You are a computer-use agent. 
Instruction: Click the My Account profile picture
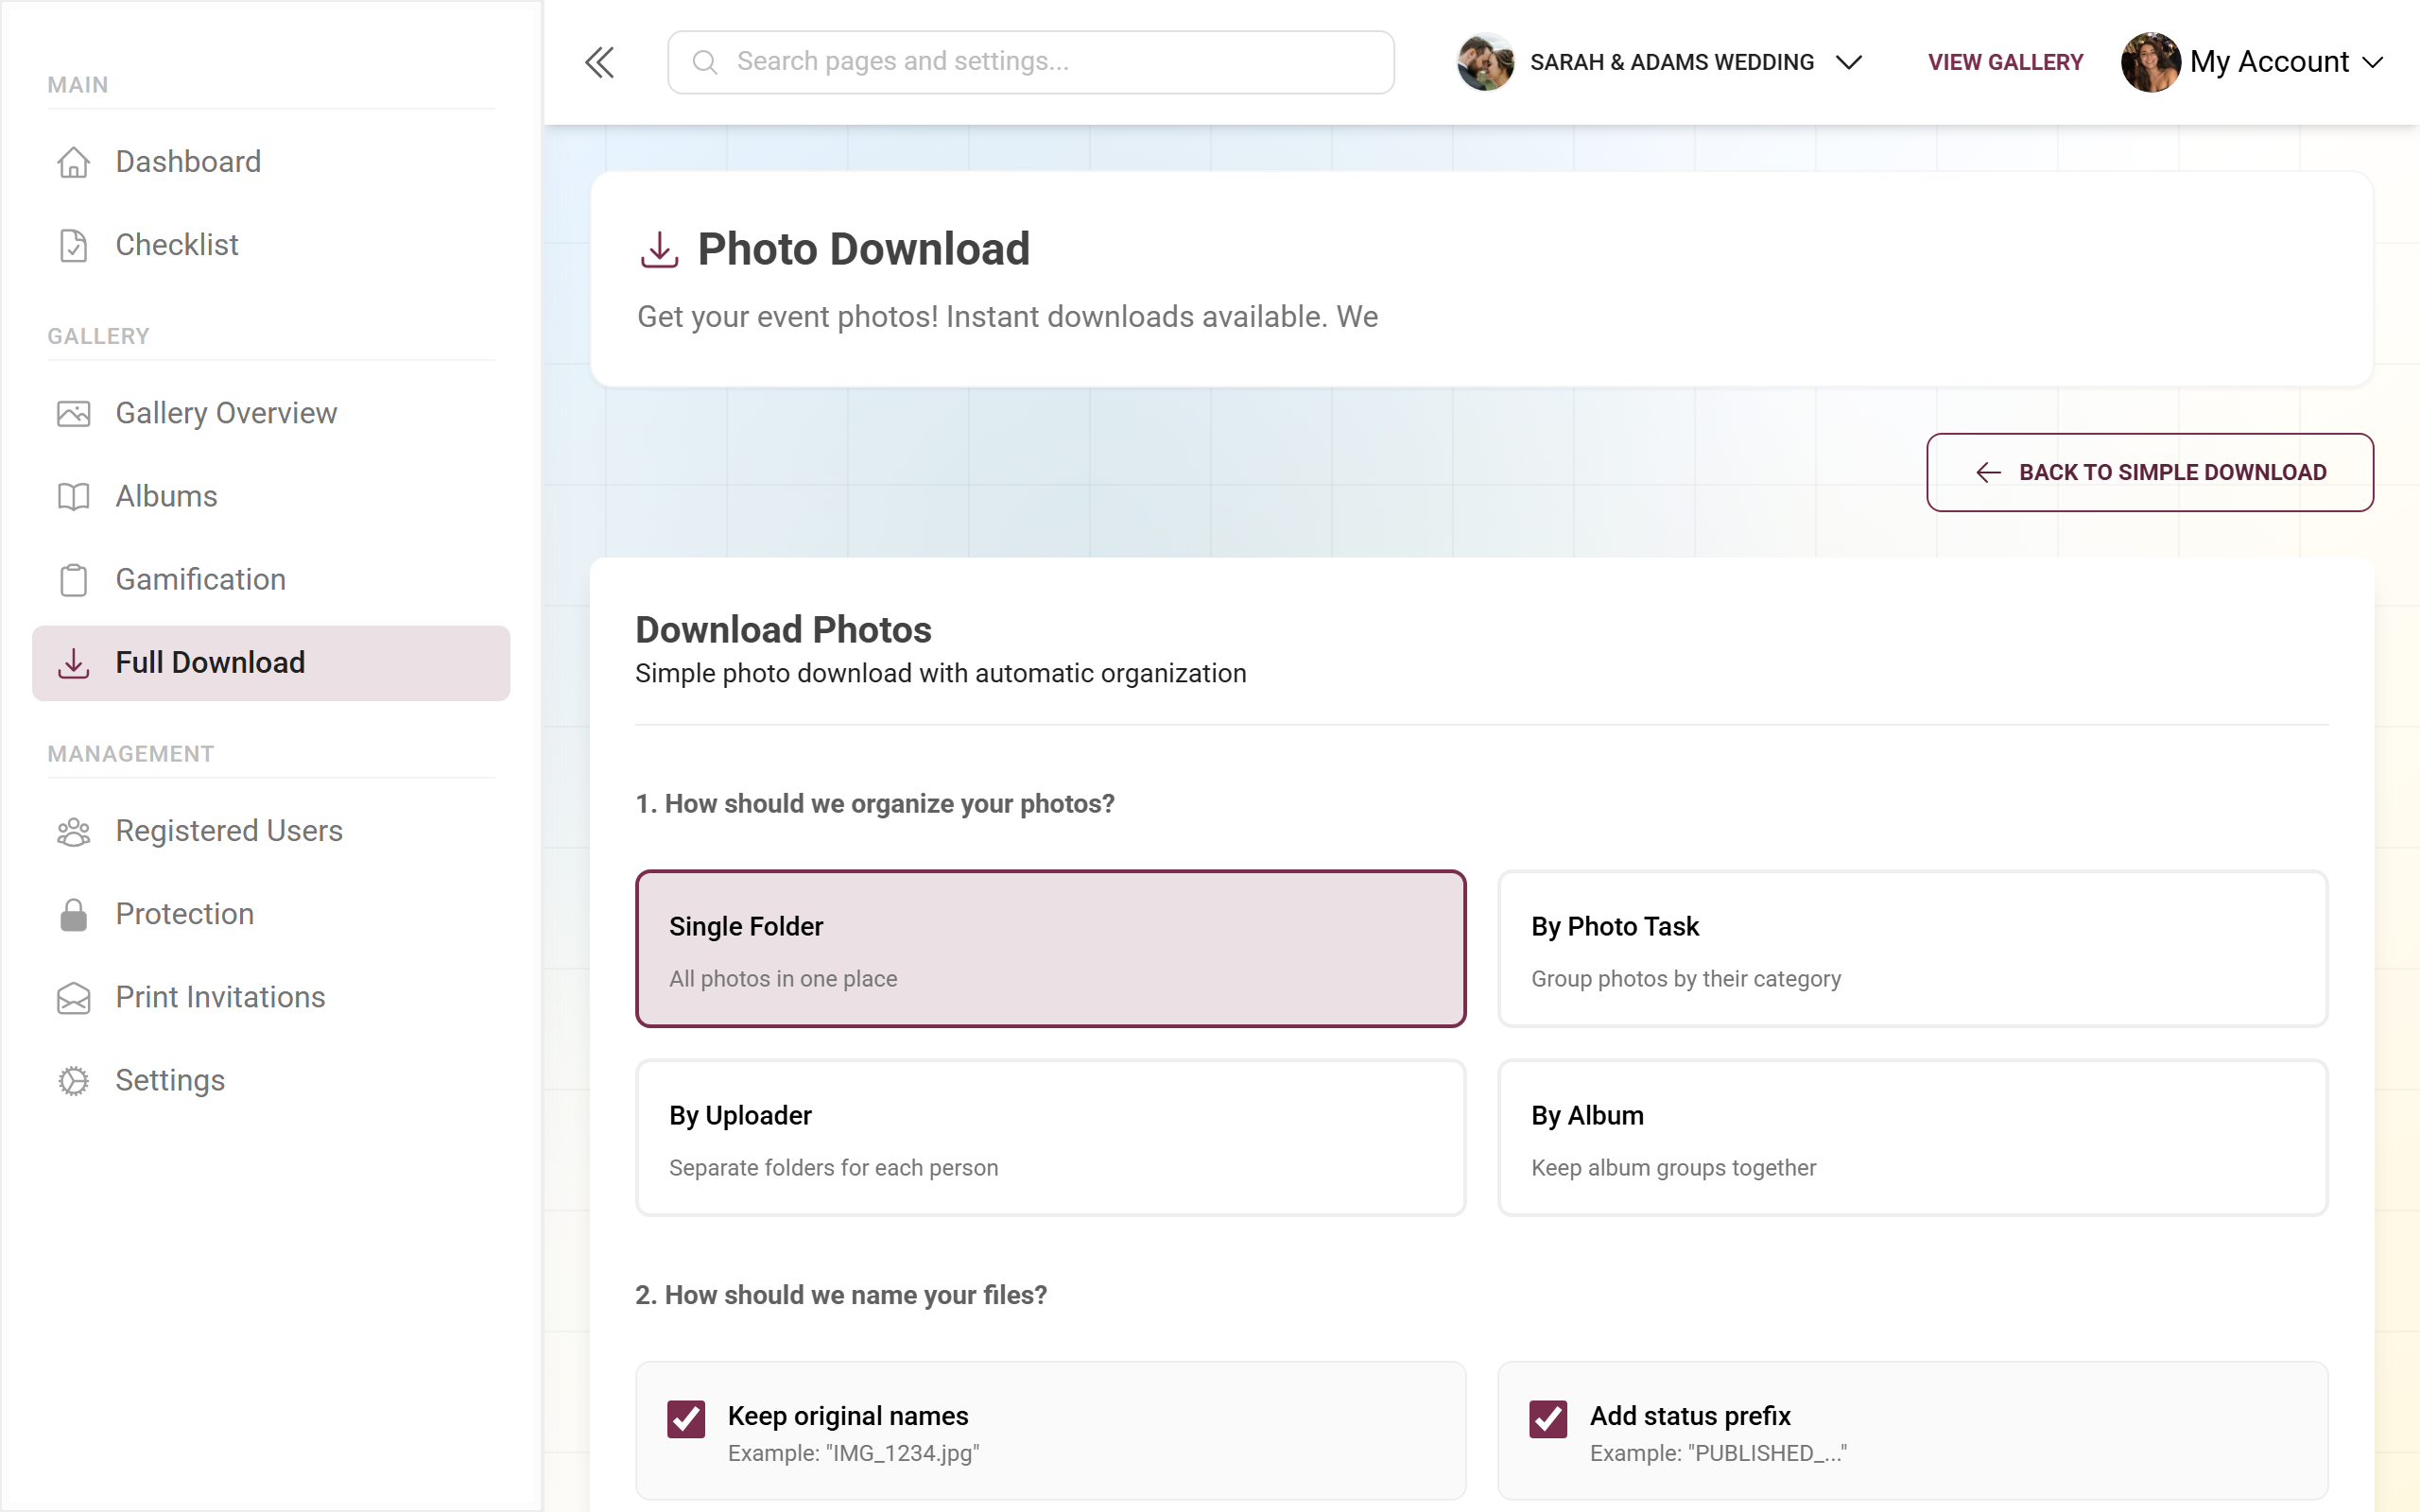click(x=2150, y=62)
